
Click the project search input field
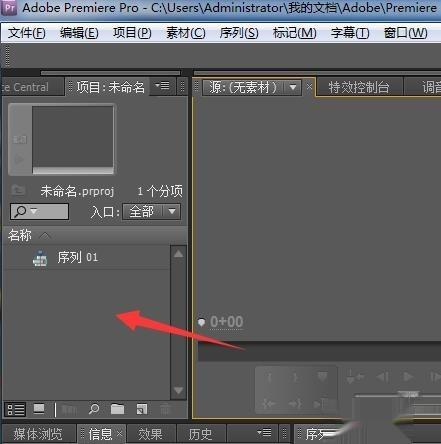(x=39, y=211)
